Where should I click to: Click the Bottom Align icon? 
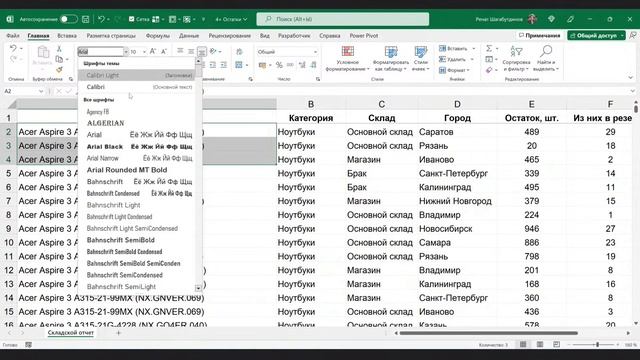(x=202, y=51)
